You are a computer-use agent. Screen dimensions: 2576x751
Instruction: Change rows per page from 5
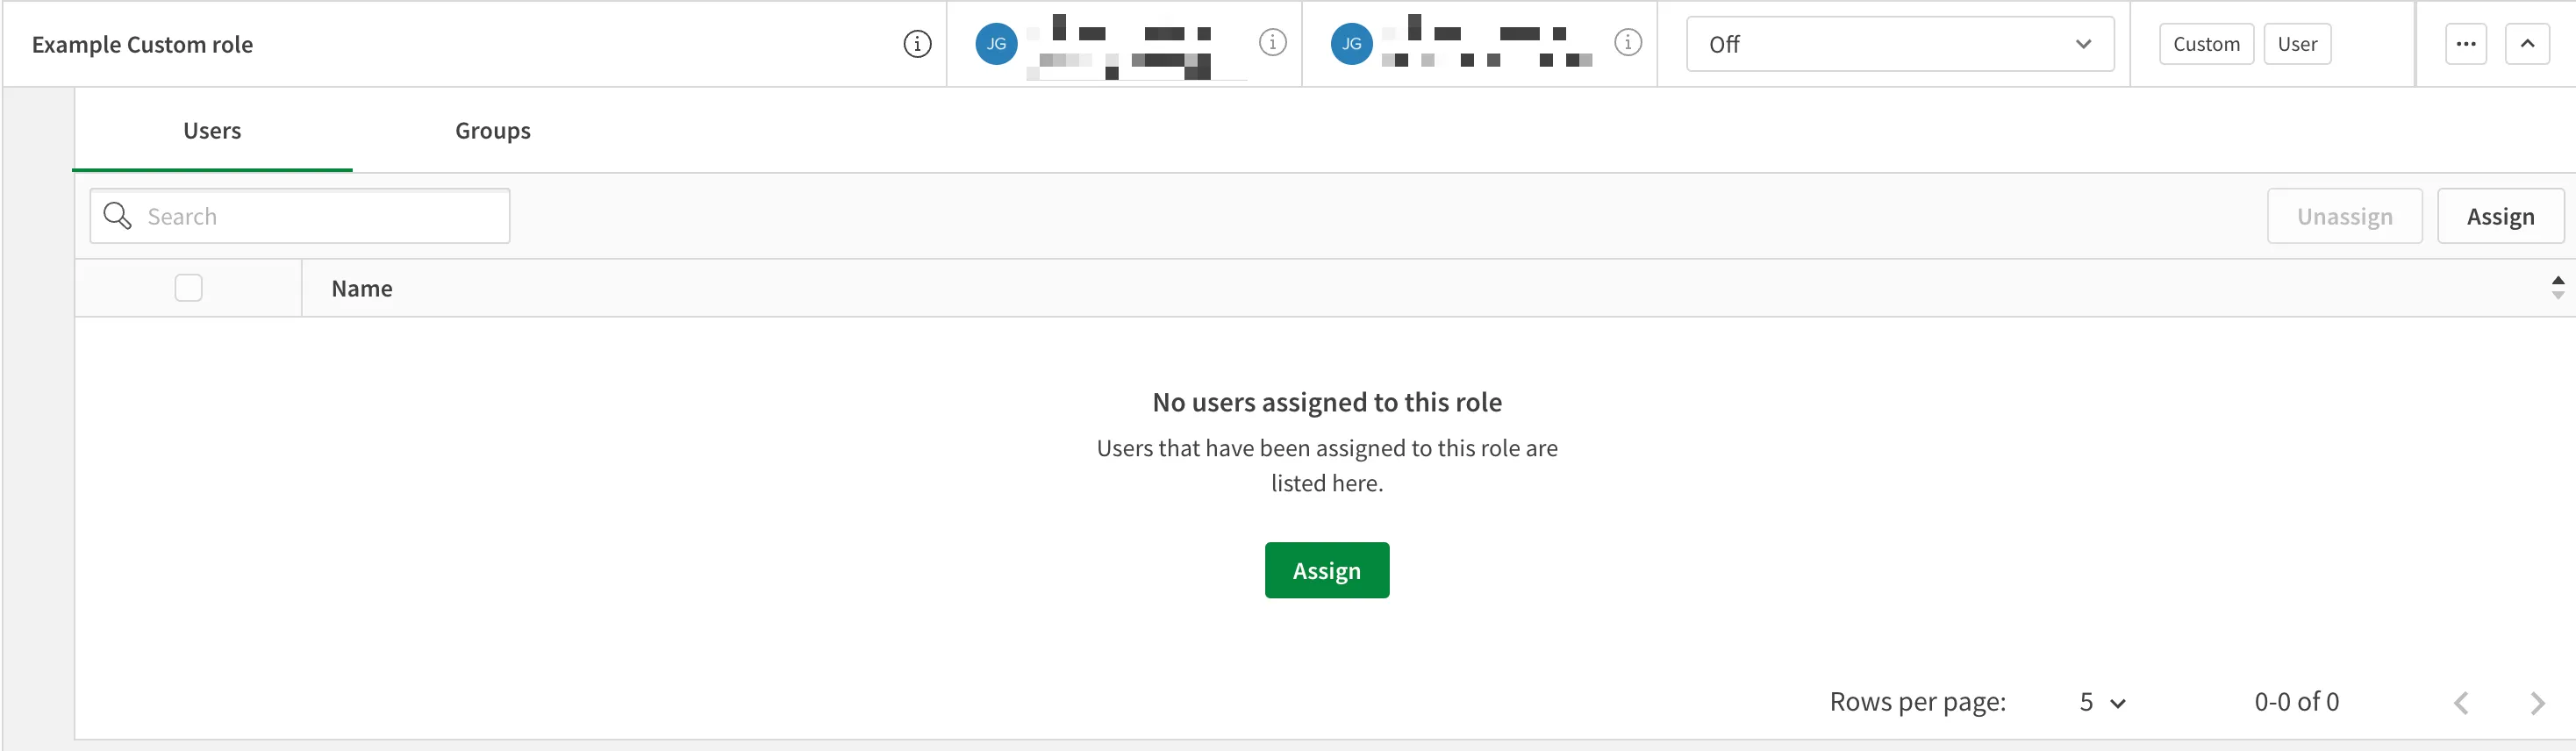pos(2100,701)
